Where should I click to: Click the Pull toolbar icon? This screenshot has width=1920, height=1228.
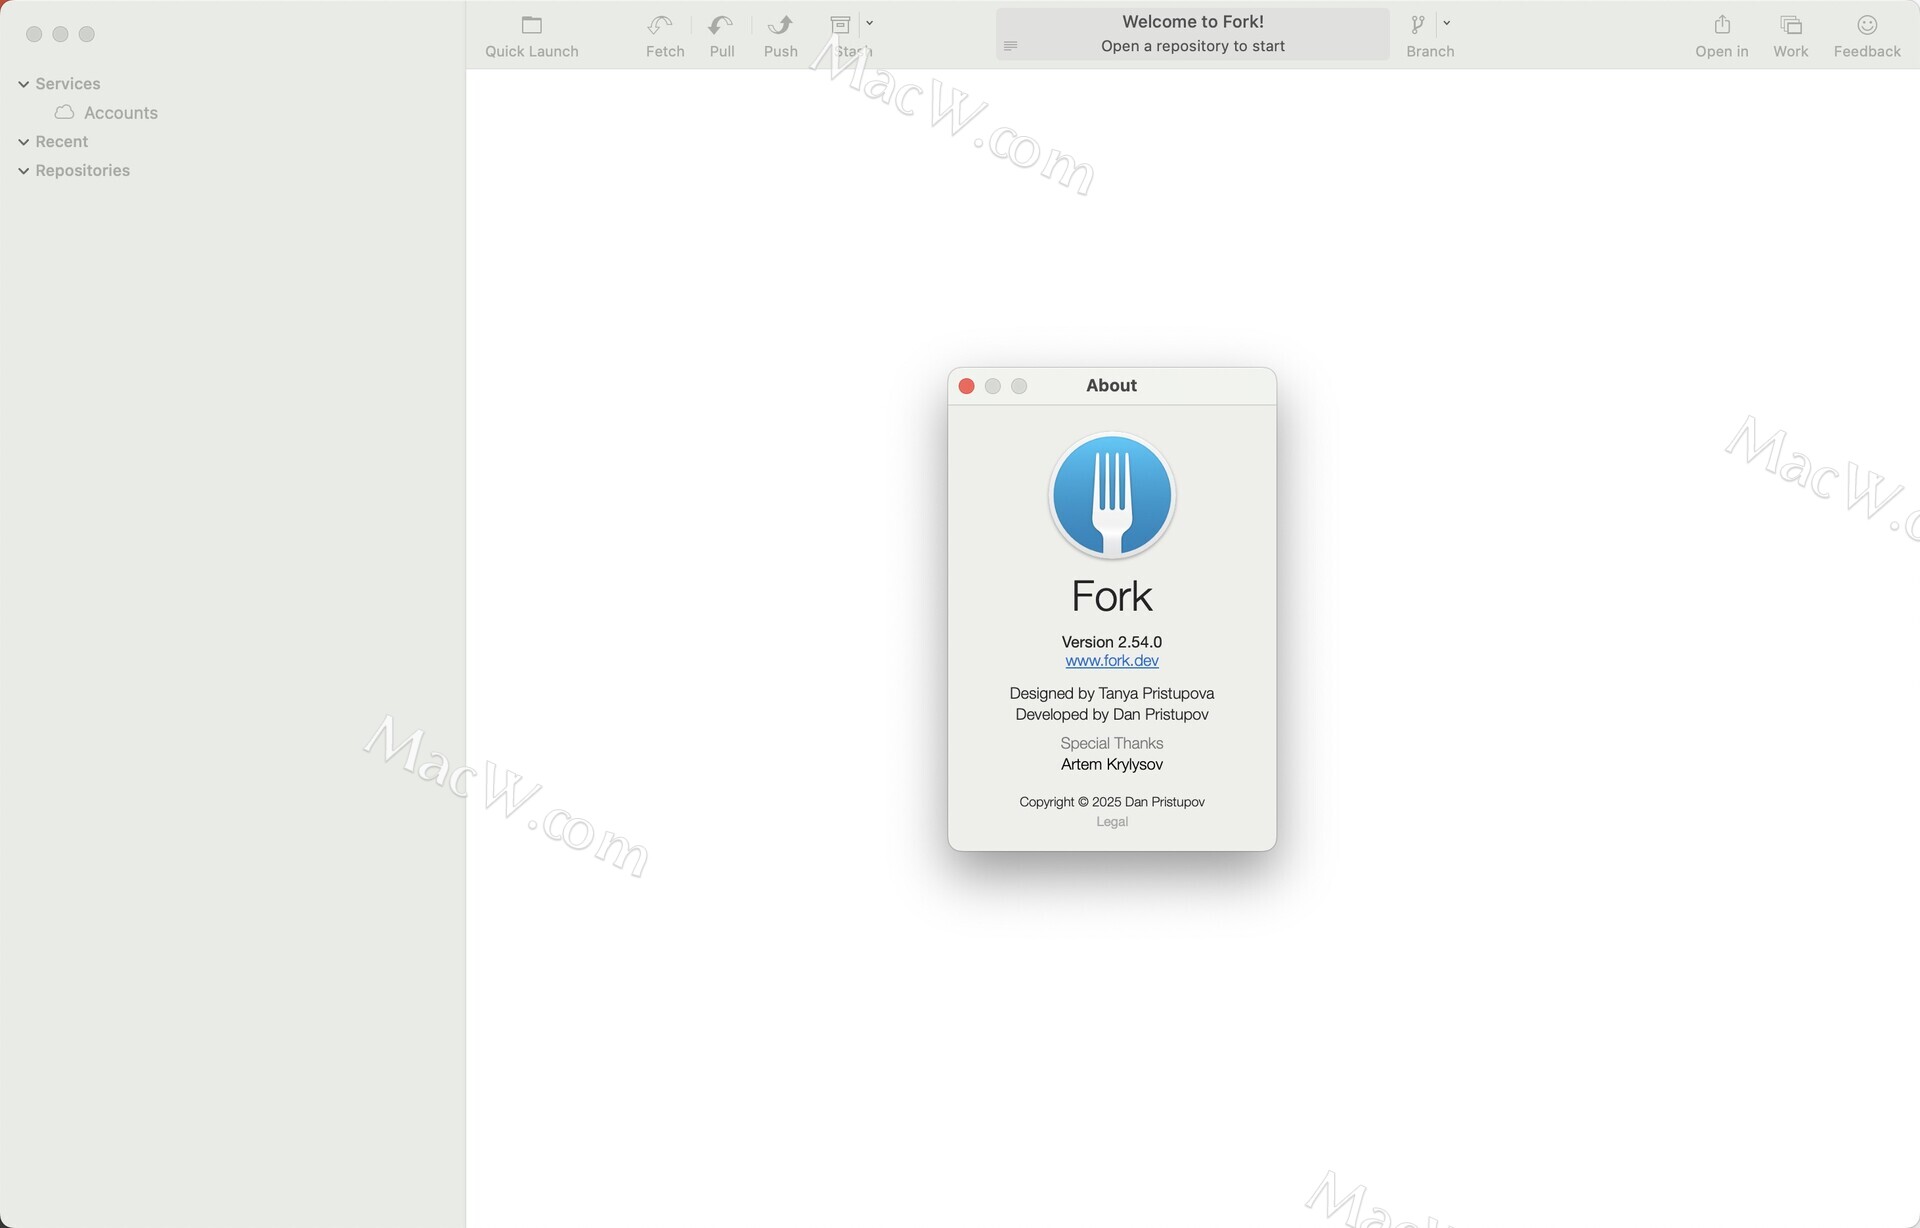click(x=721, y=25)
